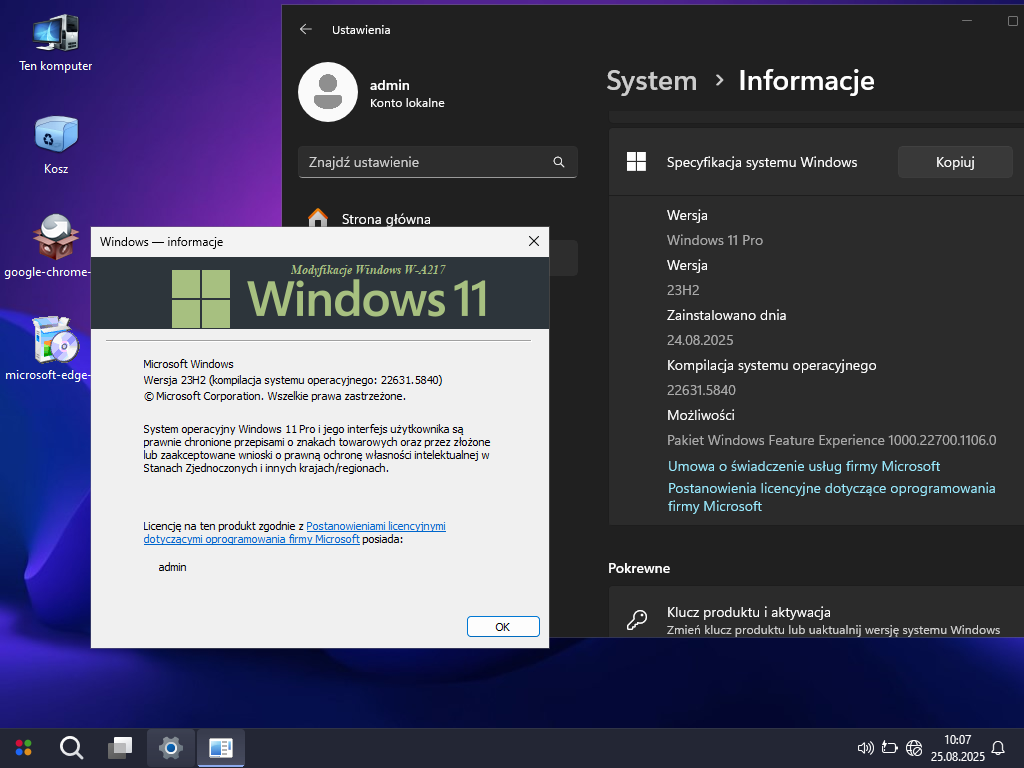
Task: Open the google-chrome installer desktop icon
Action: [x=55, y=238]
